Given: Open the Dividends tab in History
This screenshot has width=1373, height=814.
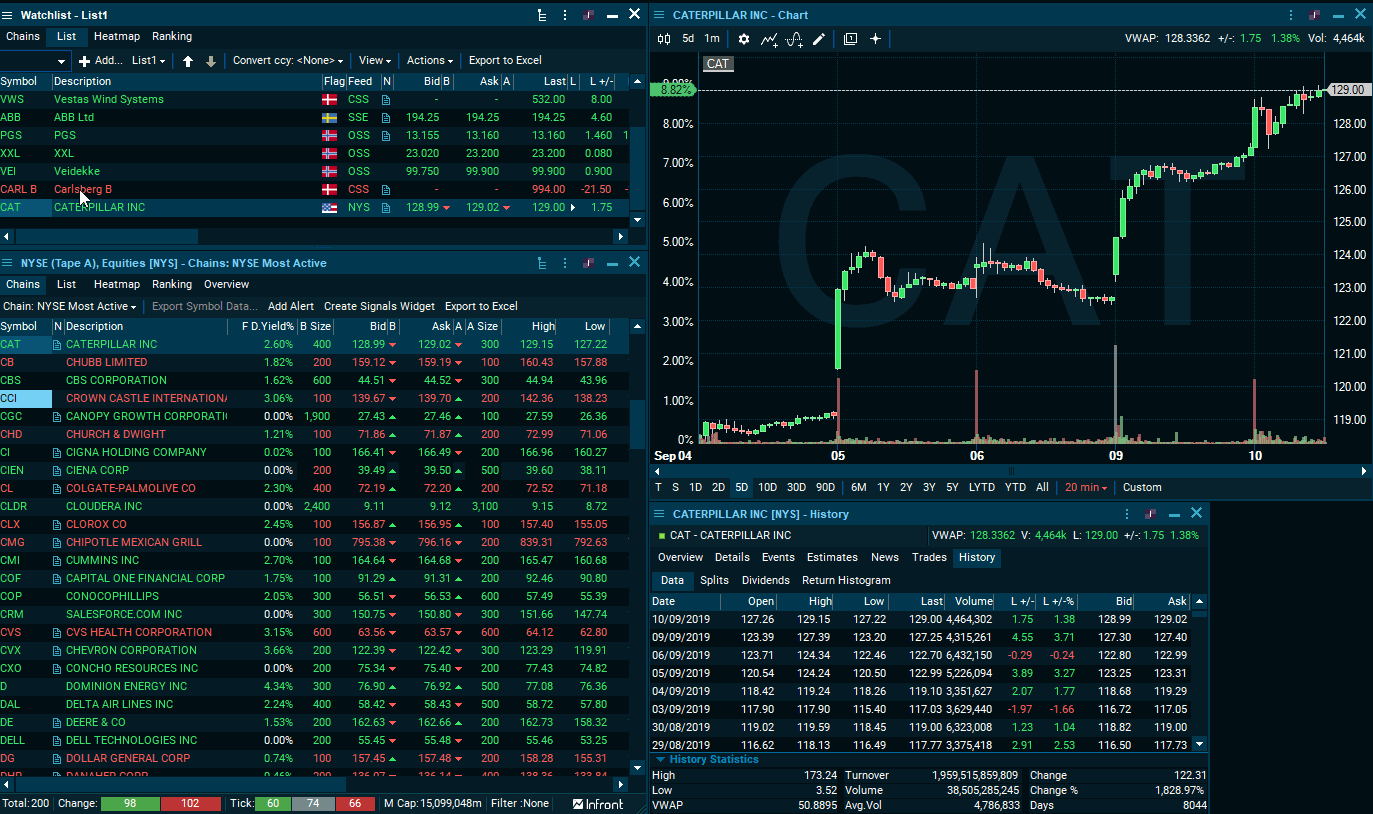Looking at the screenshot, I should tap(765, 581).
